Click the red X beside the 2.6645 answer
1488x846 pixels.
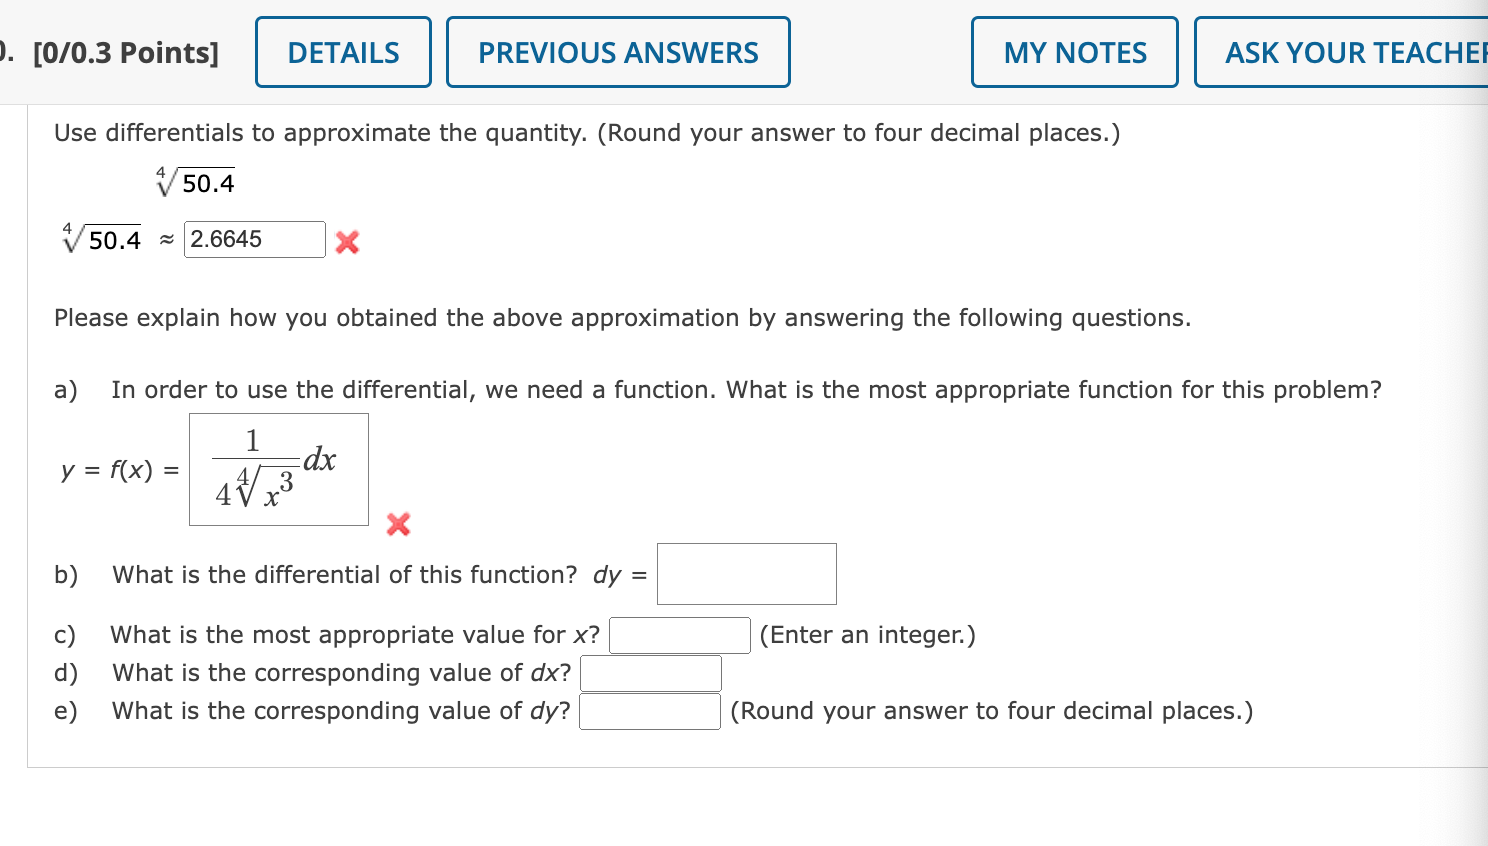point(345,242)
